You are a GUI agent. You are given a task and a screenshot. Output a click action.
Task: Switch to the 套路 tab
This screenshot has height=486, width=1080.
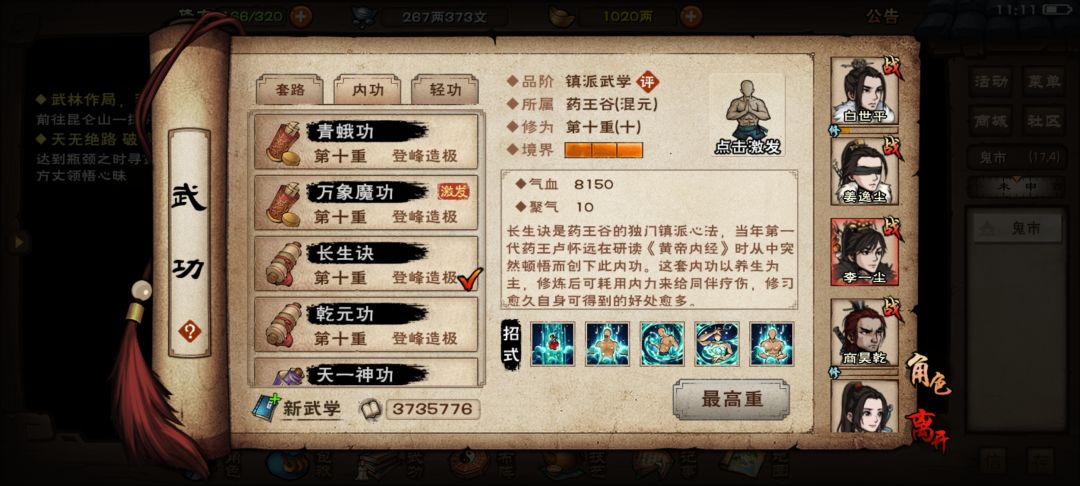click(290, 89)
